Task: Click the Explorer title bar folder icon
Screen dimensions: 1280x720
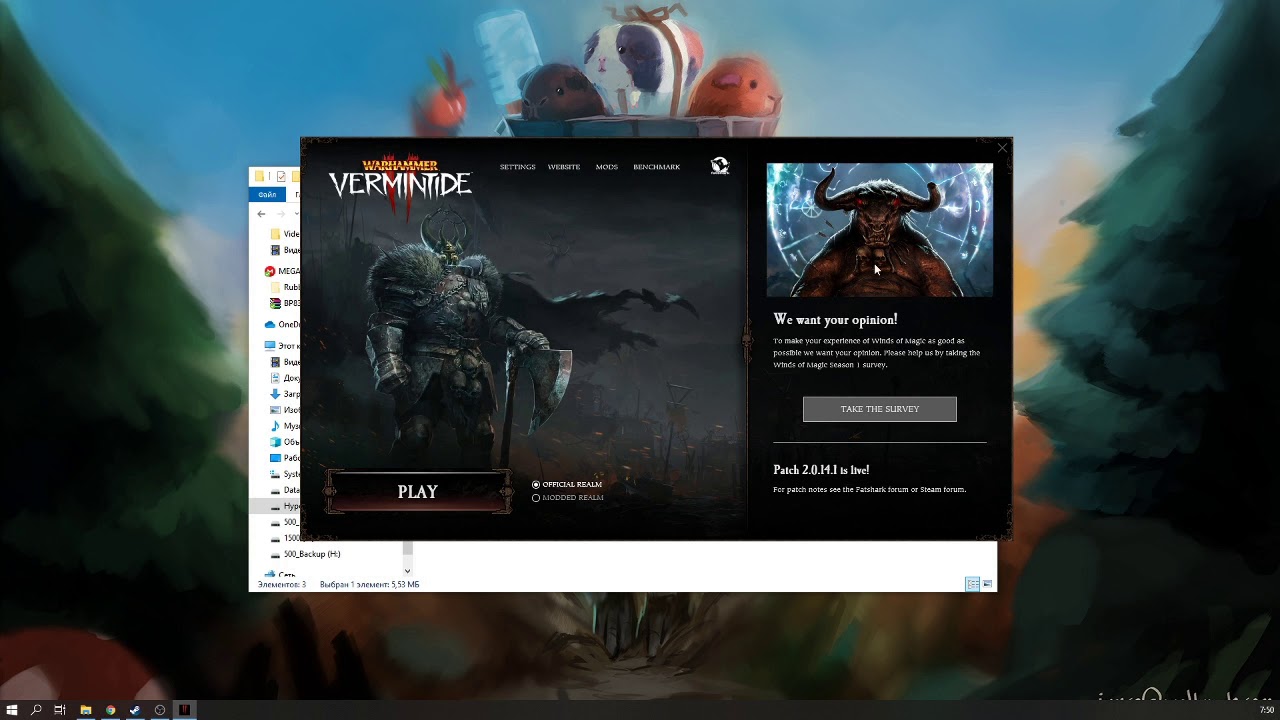Action: tap(259, 176)
